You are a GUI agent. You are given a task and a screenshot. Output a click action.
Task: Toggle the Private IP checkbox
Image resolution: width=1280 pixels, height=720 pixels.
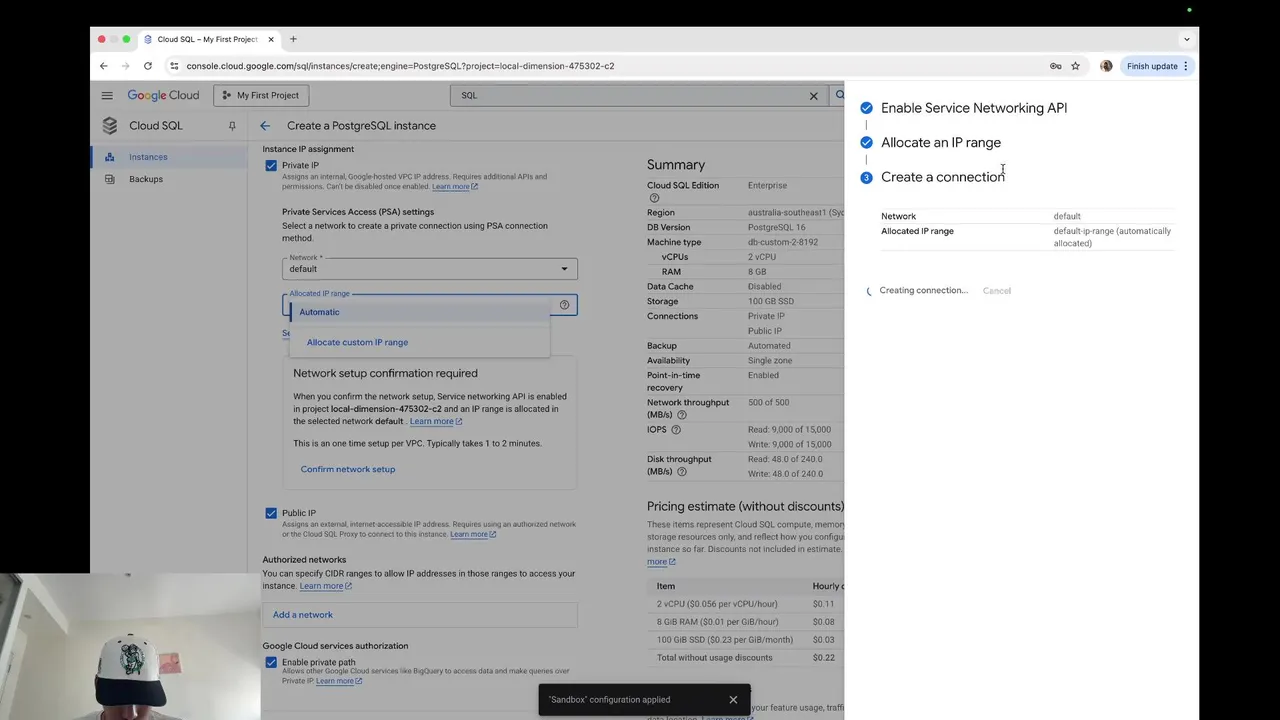tap(271, 166)
